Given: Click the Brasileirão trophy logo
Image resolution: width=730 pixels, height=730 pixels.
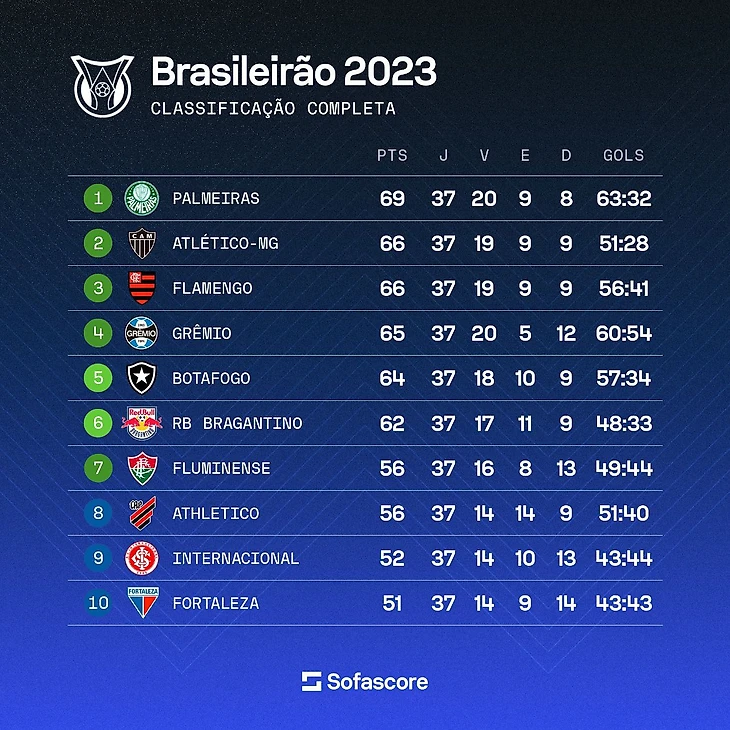Looking at the screenshot, I should [102, 84].
